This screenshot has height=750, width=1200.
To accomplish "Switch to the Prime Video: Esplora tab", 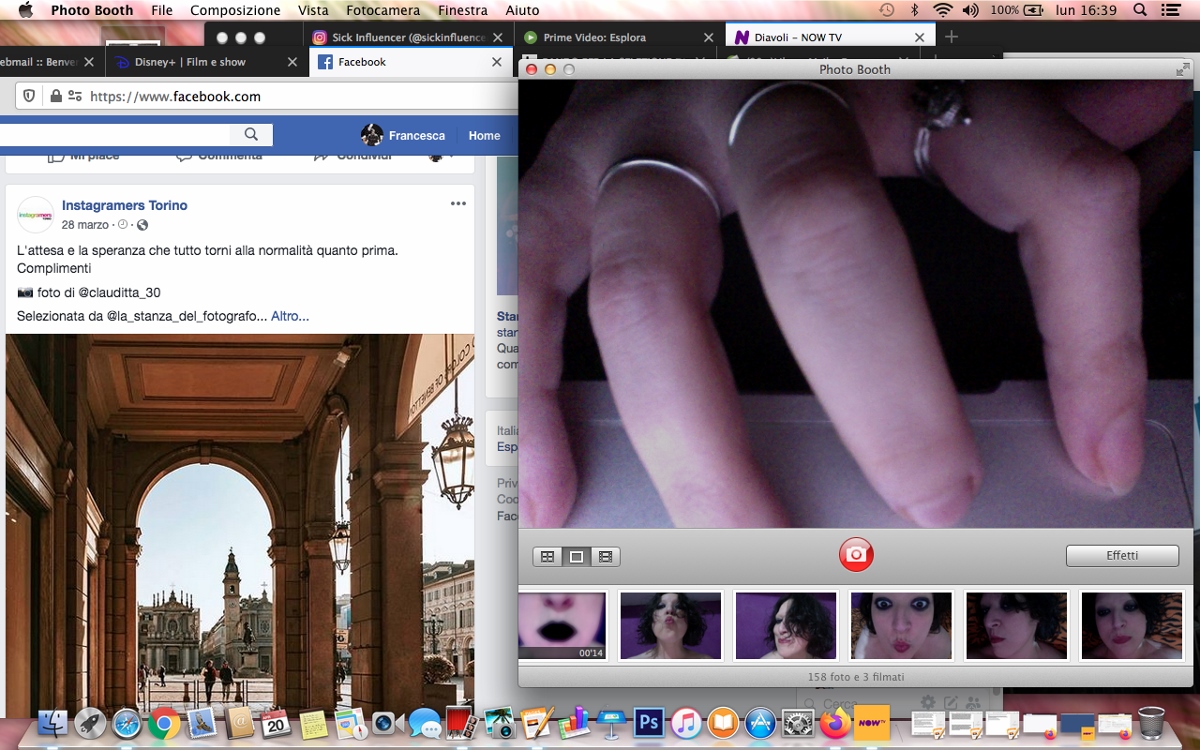I will pos(619,37).
